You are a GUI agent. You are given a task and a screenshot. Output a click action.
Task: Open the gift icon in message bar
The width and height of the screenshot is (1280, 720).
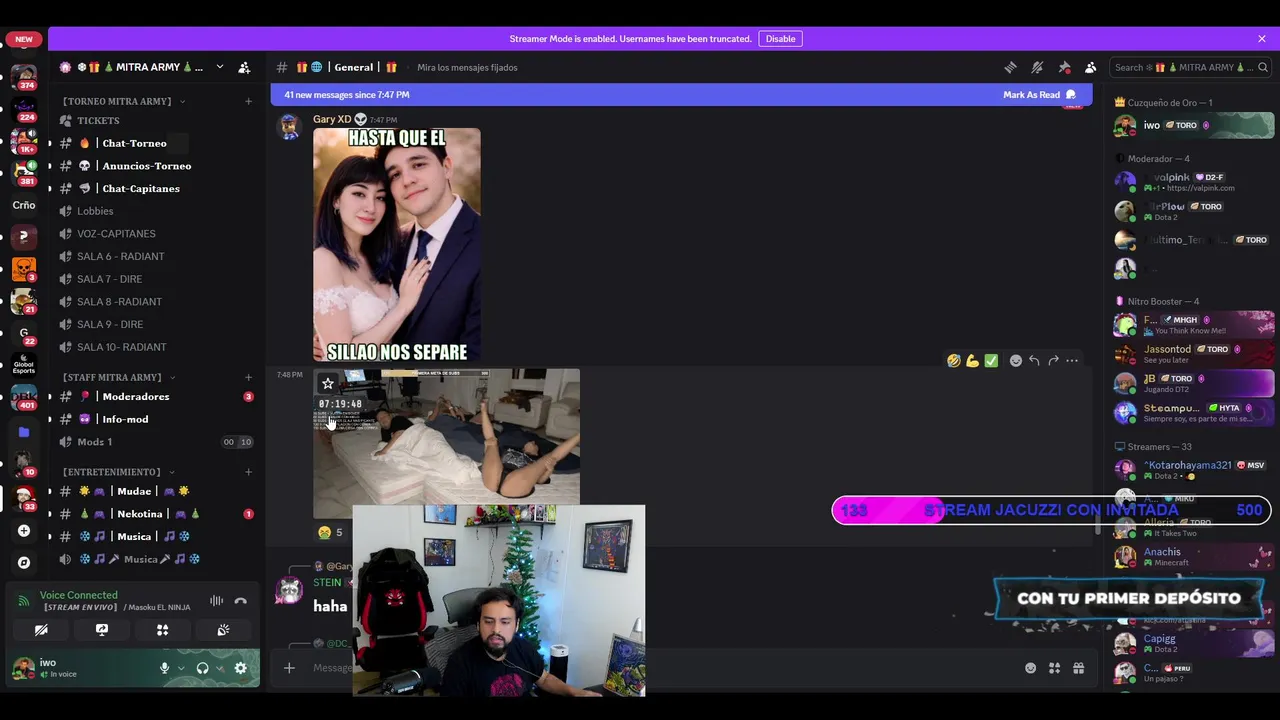coord(1078,668)
